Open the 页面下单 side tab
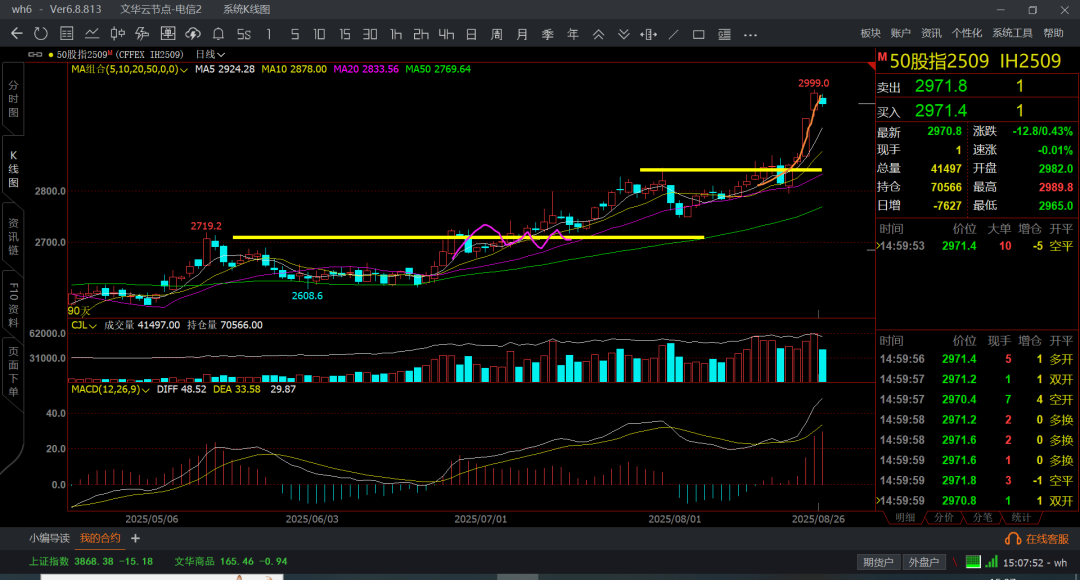Screen dimensions: 1080x580 pos(13,372)
